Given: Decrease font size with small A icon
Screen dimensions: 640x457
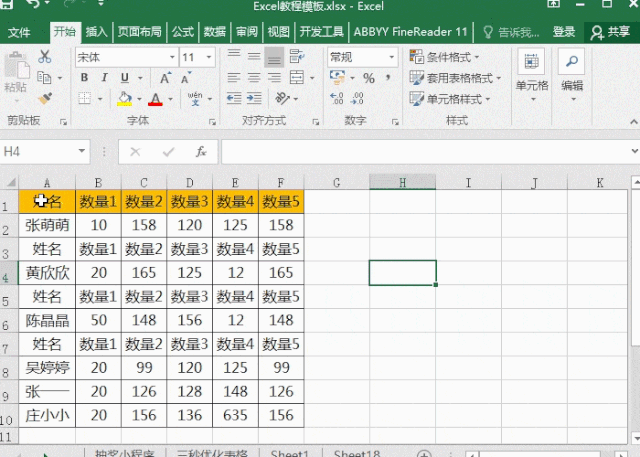Looking at the screenshot, I should (186, 78).
